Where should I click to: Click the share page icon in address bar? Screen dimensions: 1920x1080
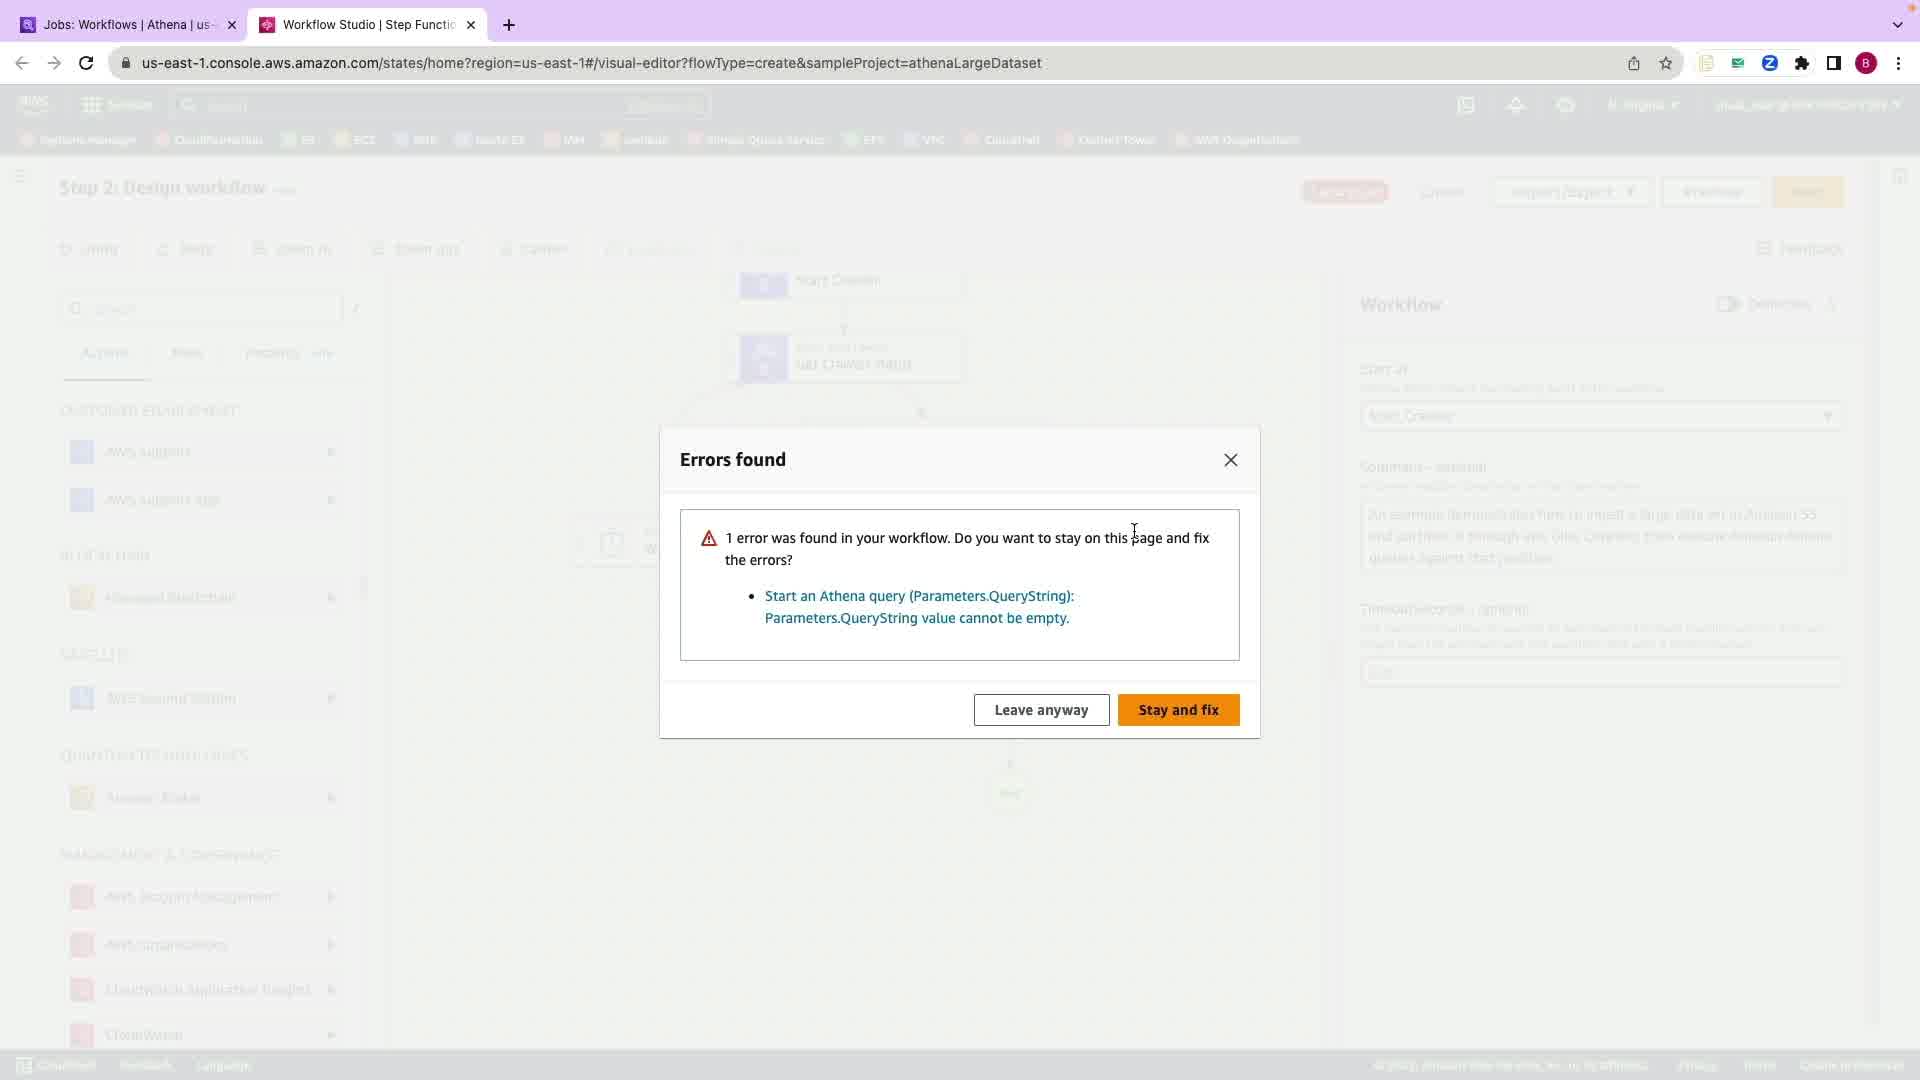1633,63
